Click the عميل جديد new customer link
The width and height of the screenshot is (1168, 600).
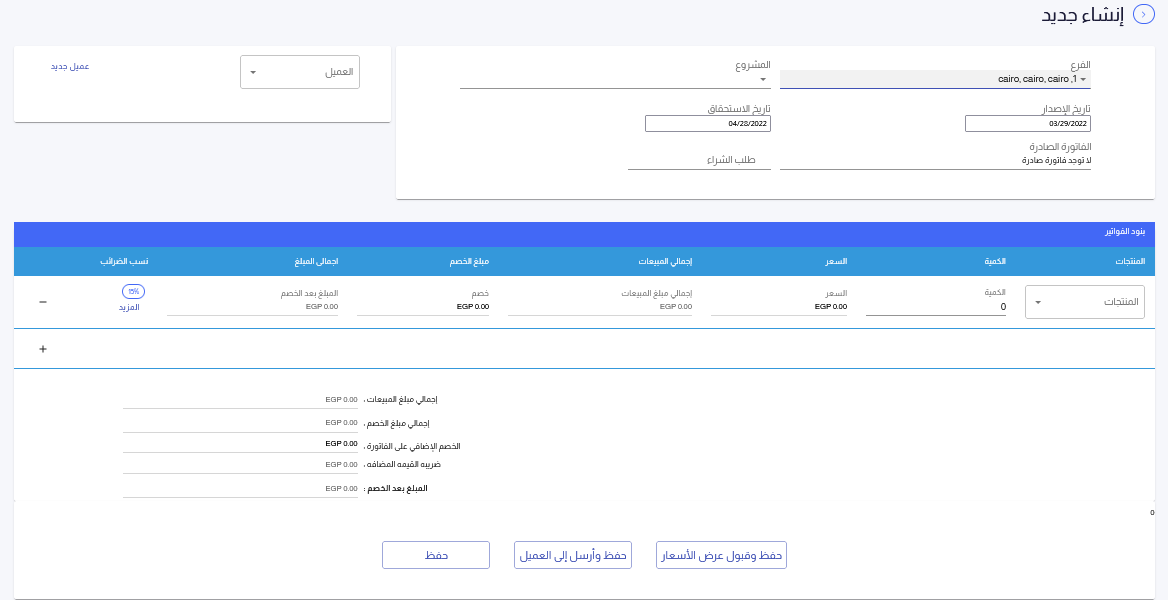coord(70,66)
